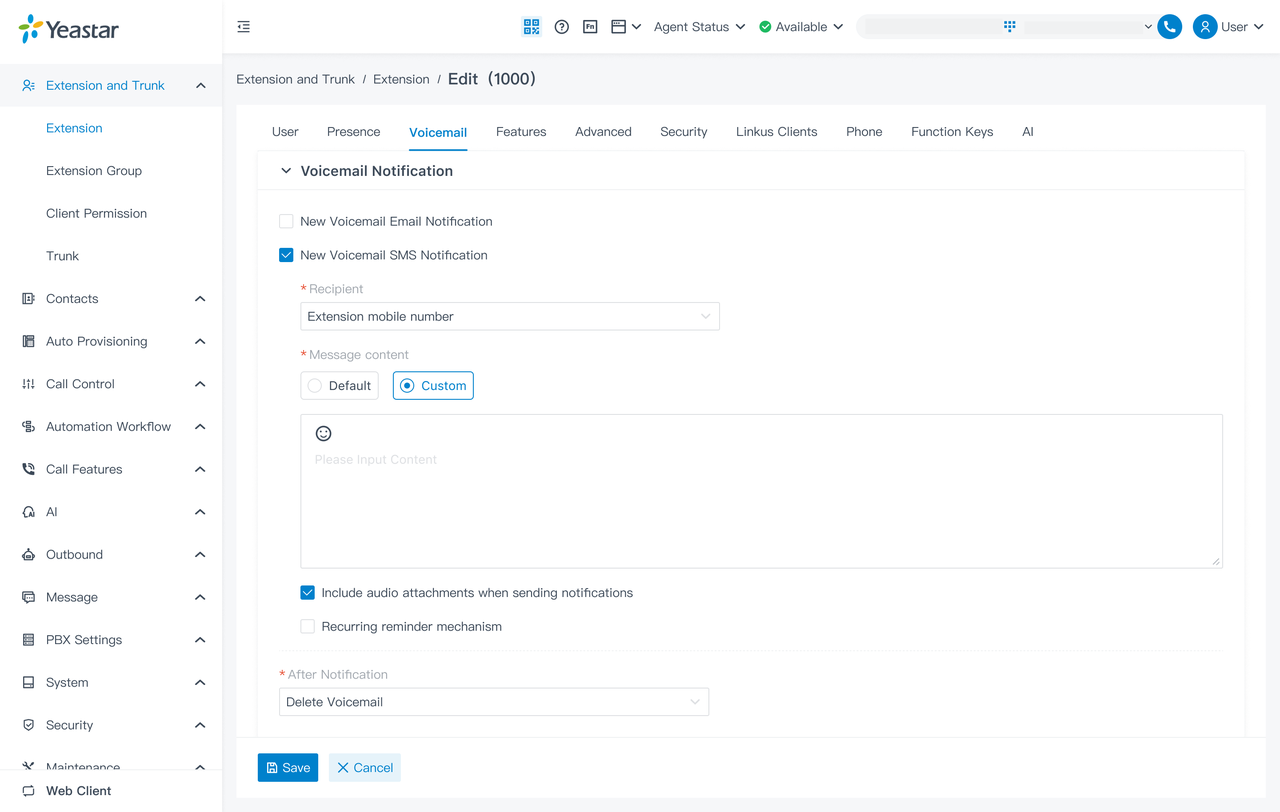
Task: Switch to the AI tab
Action: (1028, 132)
